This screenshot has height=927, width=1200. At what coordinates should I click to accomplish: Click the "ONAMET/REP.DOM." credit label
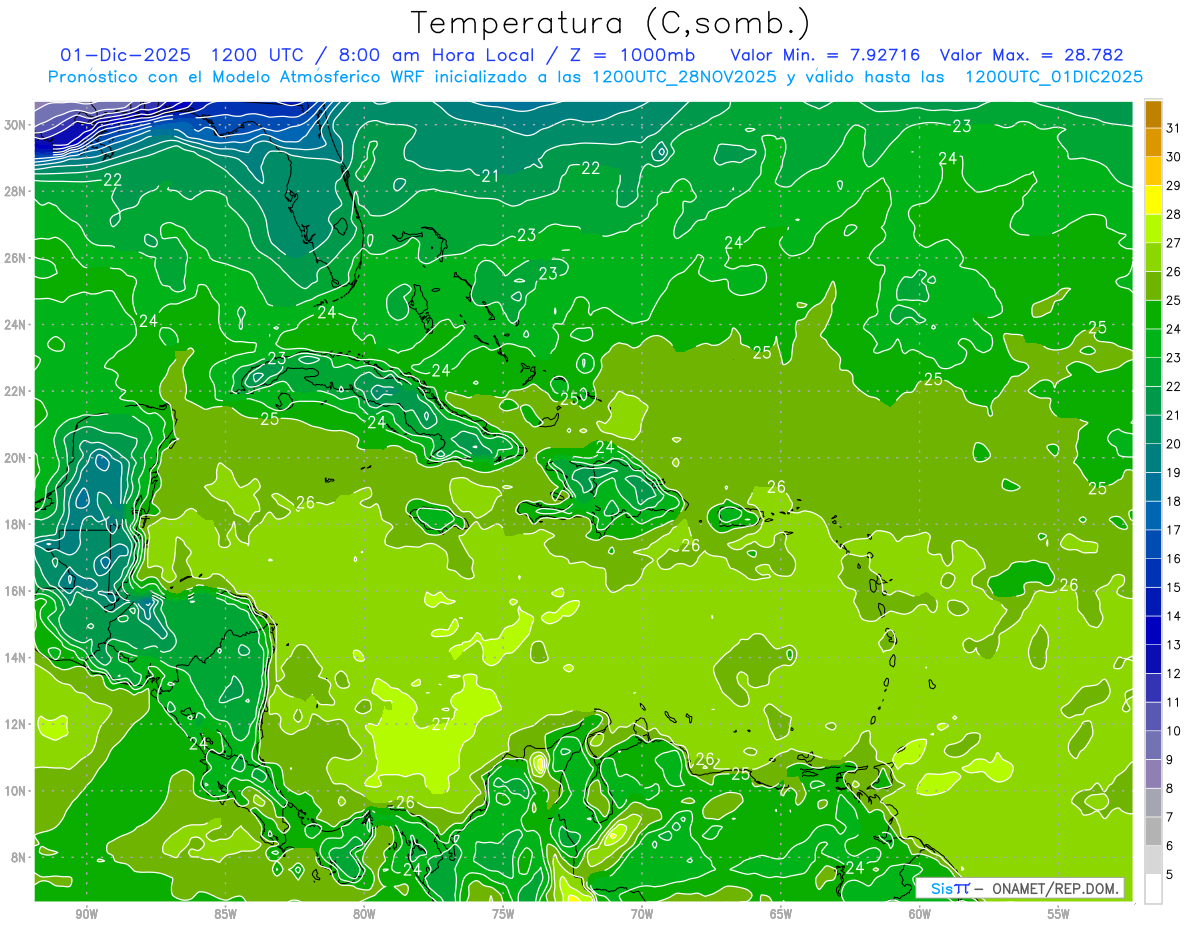coord(1055,888)
